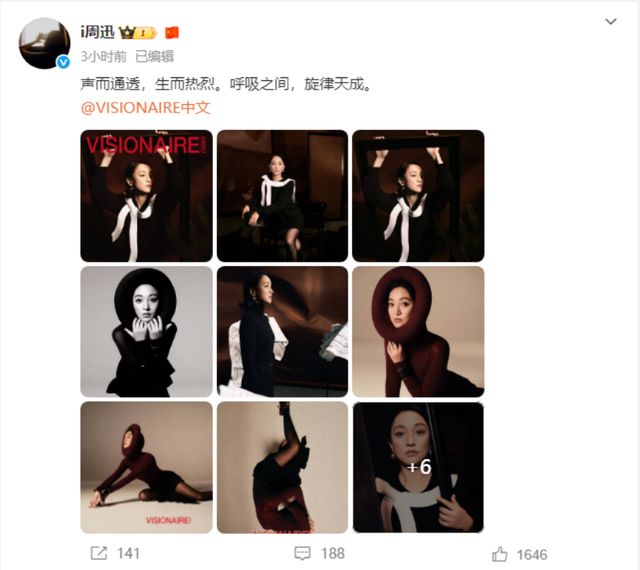
Task: Open the i周迅 username link
Action: (x=97, y=32)
